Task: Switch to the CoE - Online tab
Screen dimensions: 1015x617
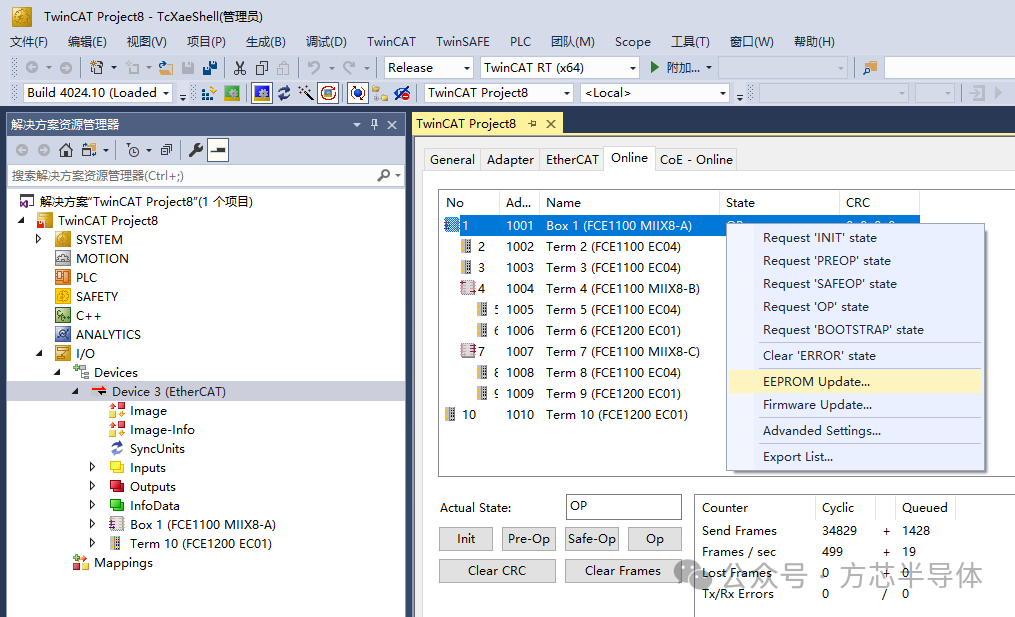Action: [696, 159]
